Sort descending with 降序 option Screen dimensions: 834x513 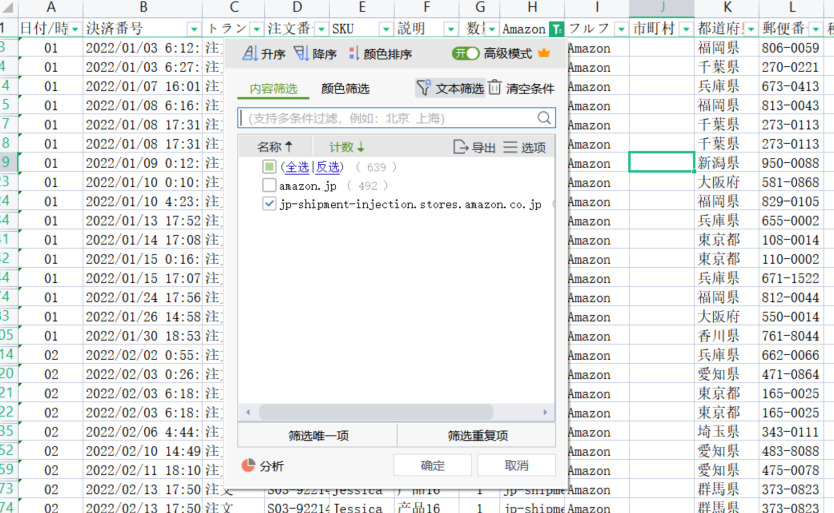[x=315, y=54]
